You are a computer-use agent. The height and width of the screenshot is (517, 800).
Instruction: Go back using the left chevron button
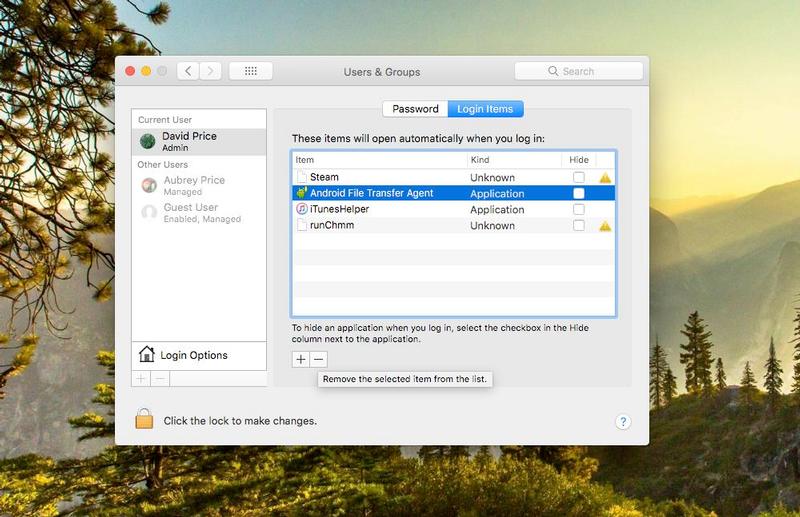tap(188, 71)
